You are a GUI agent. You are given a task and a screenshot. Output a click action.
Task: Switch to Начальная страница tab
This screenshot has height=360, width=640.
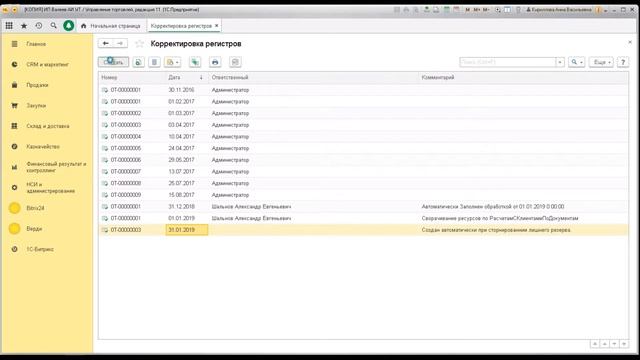tap(111, 26)
